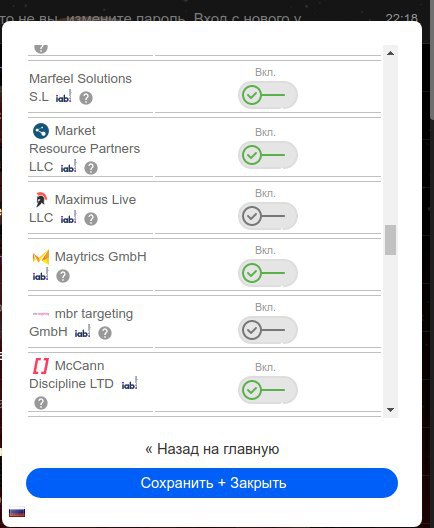Screen dimensions: 434x528
Task: Turn off the Maytrics GmbH switch
Action: click(x=268, y=273)
